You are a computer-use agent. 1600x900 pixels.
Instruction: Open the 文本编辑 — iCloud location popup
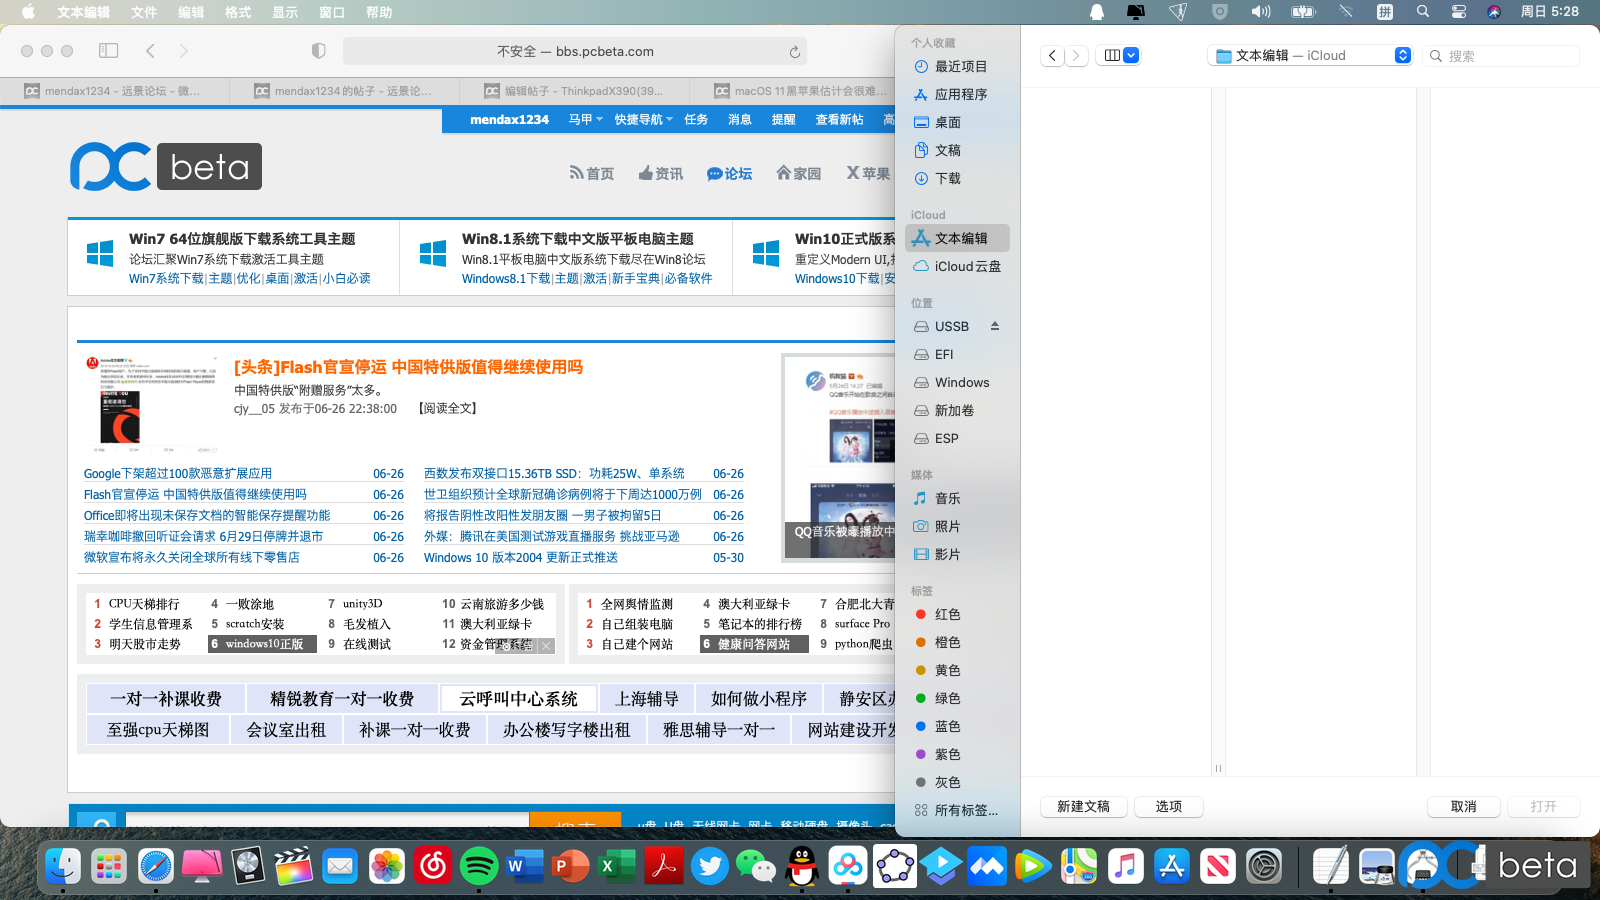(1310, 56)
